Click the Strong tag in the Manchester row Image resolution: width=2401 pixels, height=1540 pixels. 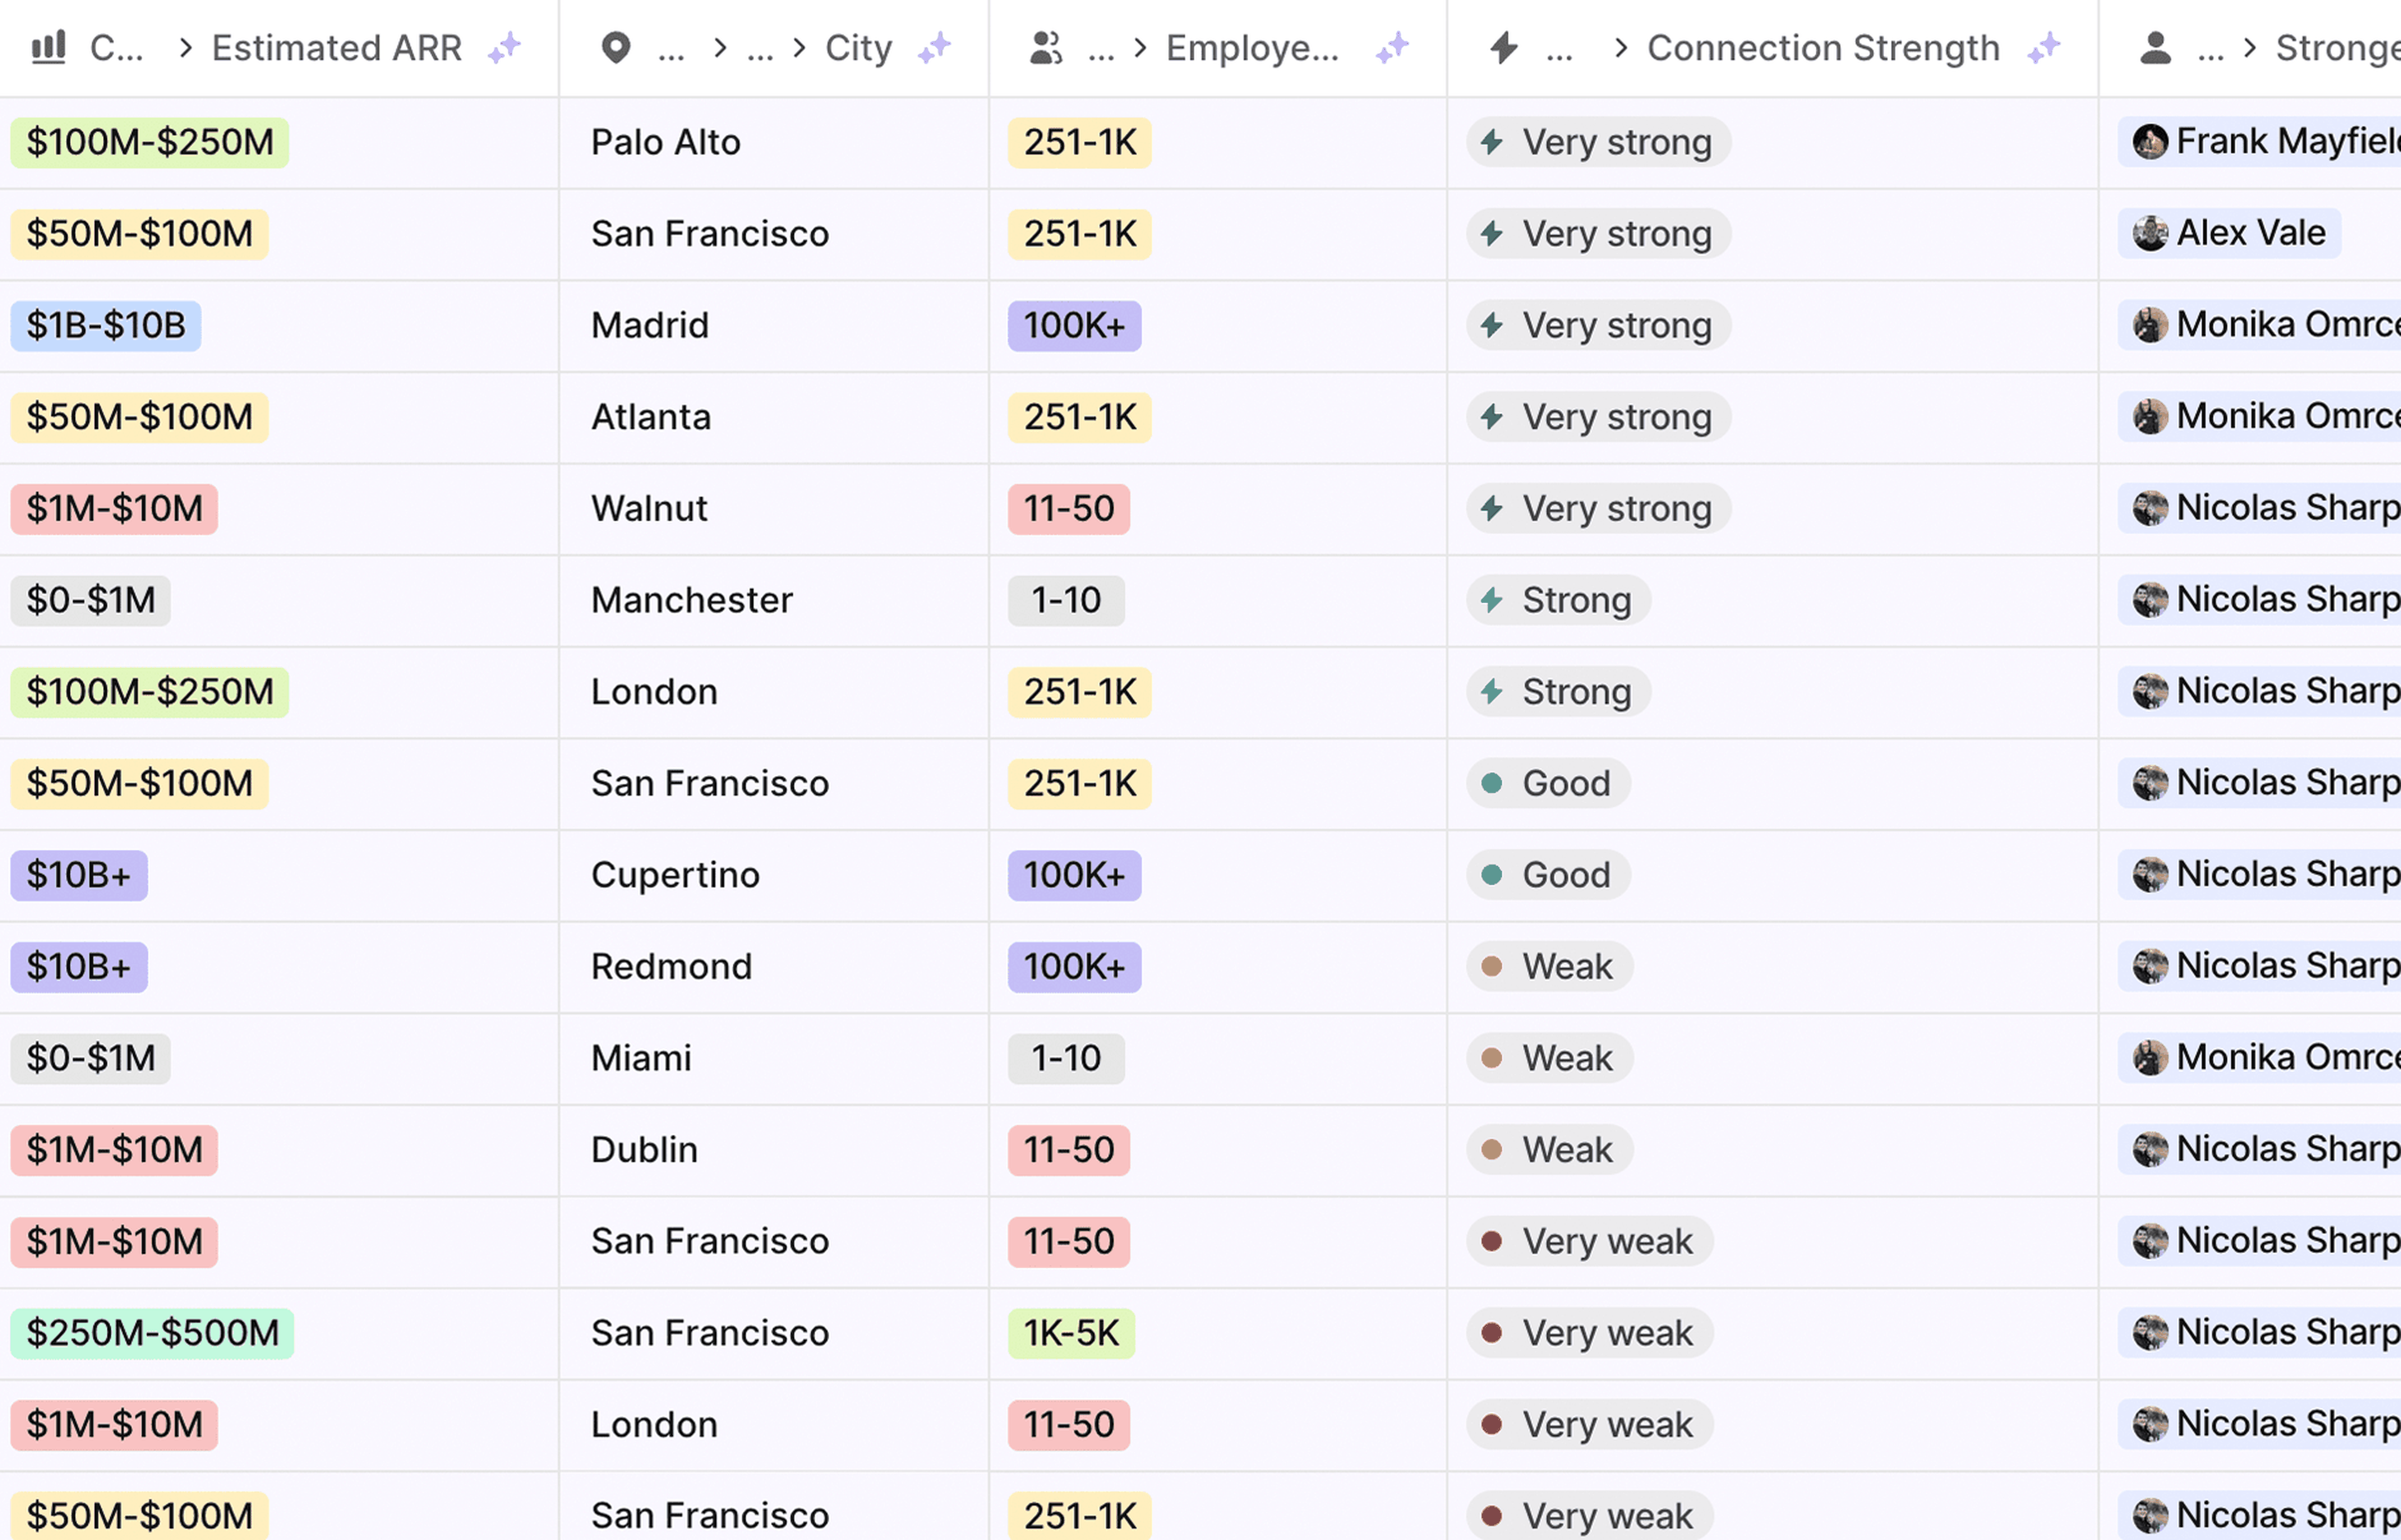pos(1558,600)
